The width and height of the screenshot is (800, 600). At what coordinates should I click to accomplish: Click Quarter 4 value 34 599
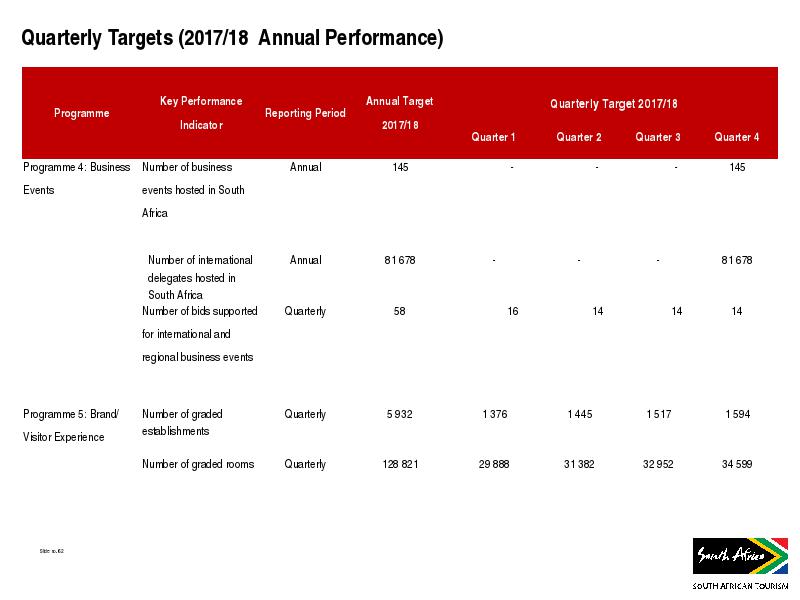tap(737, 464)
